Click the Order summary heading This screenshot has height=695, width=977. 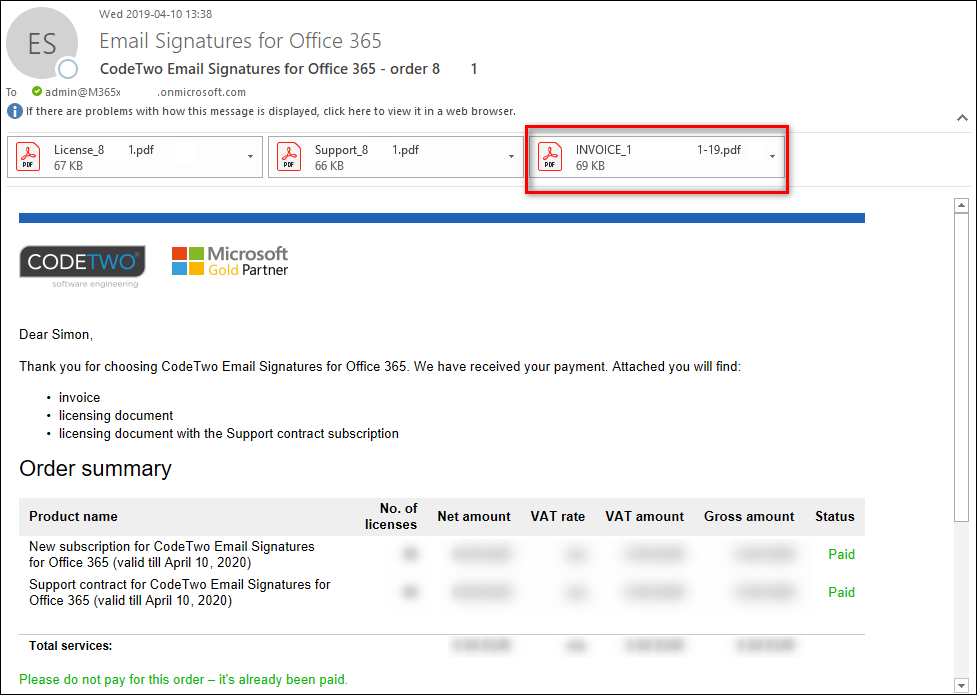[95, 469]
